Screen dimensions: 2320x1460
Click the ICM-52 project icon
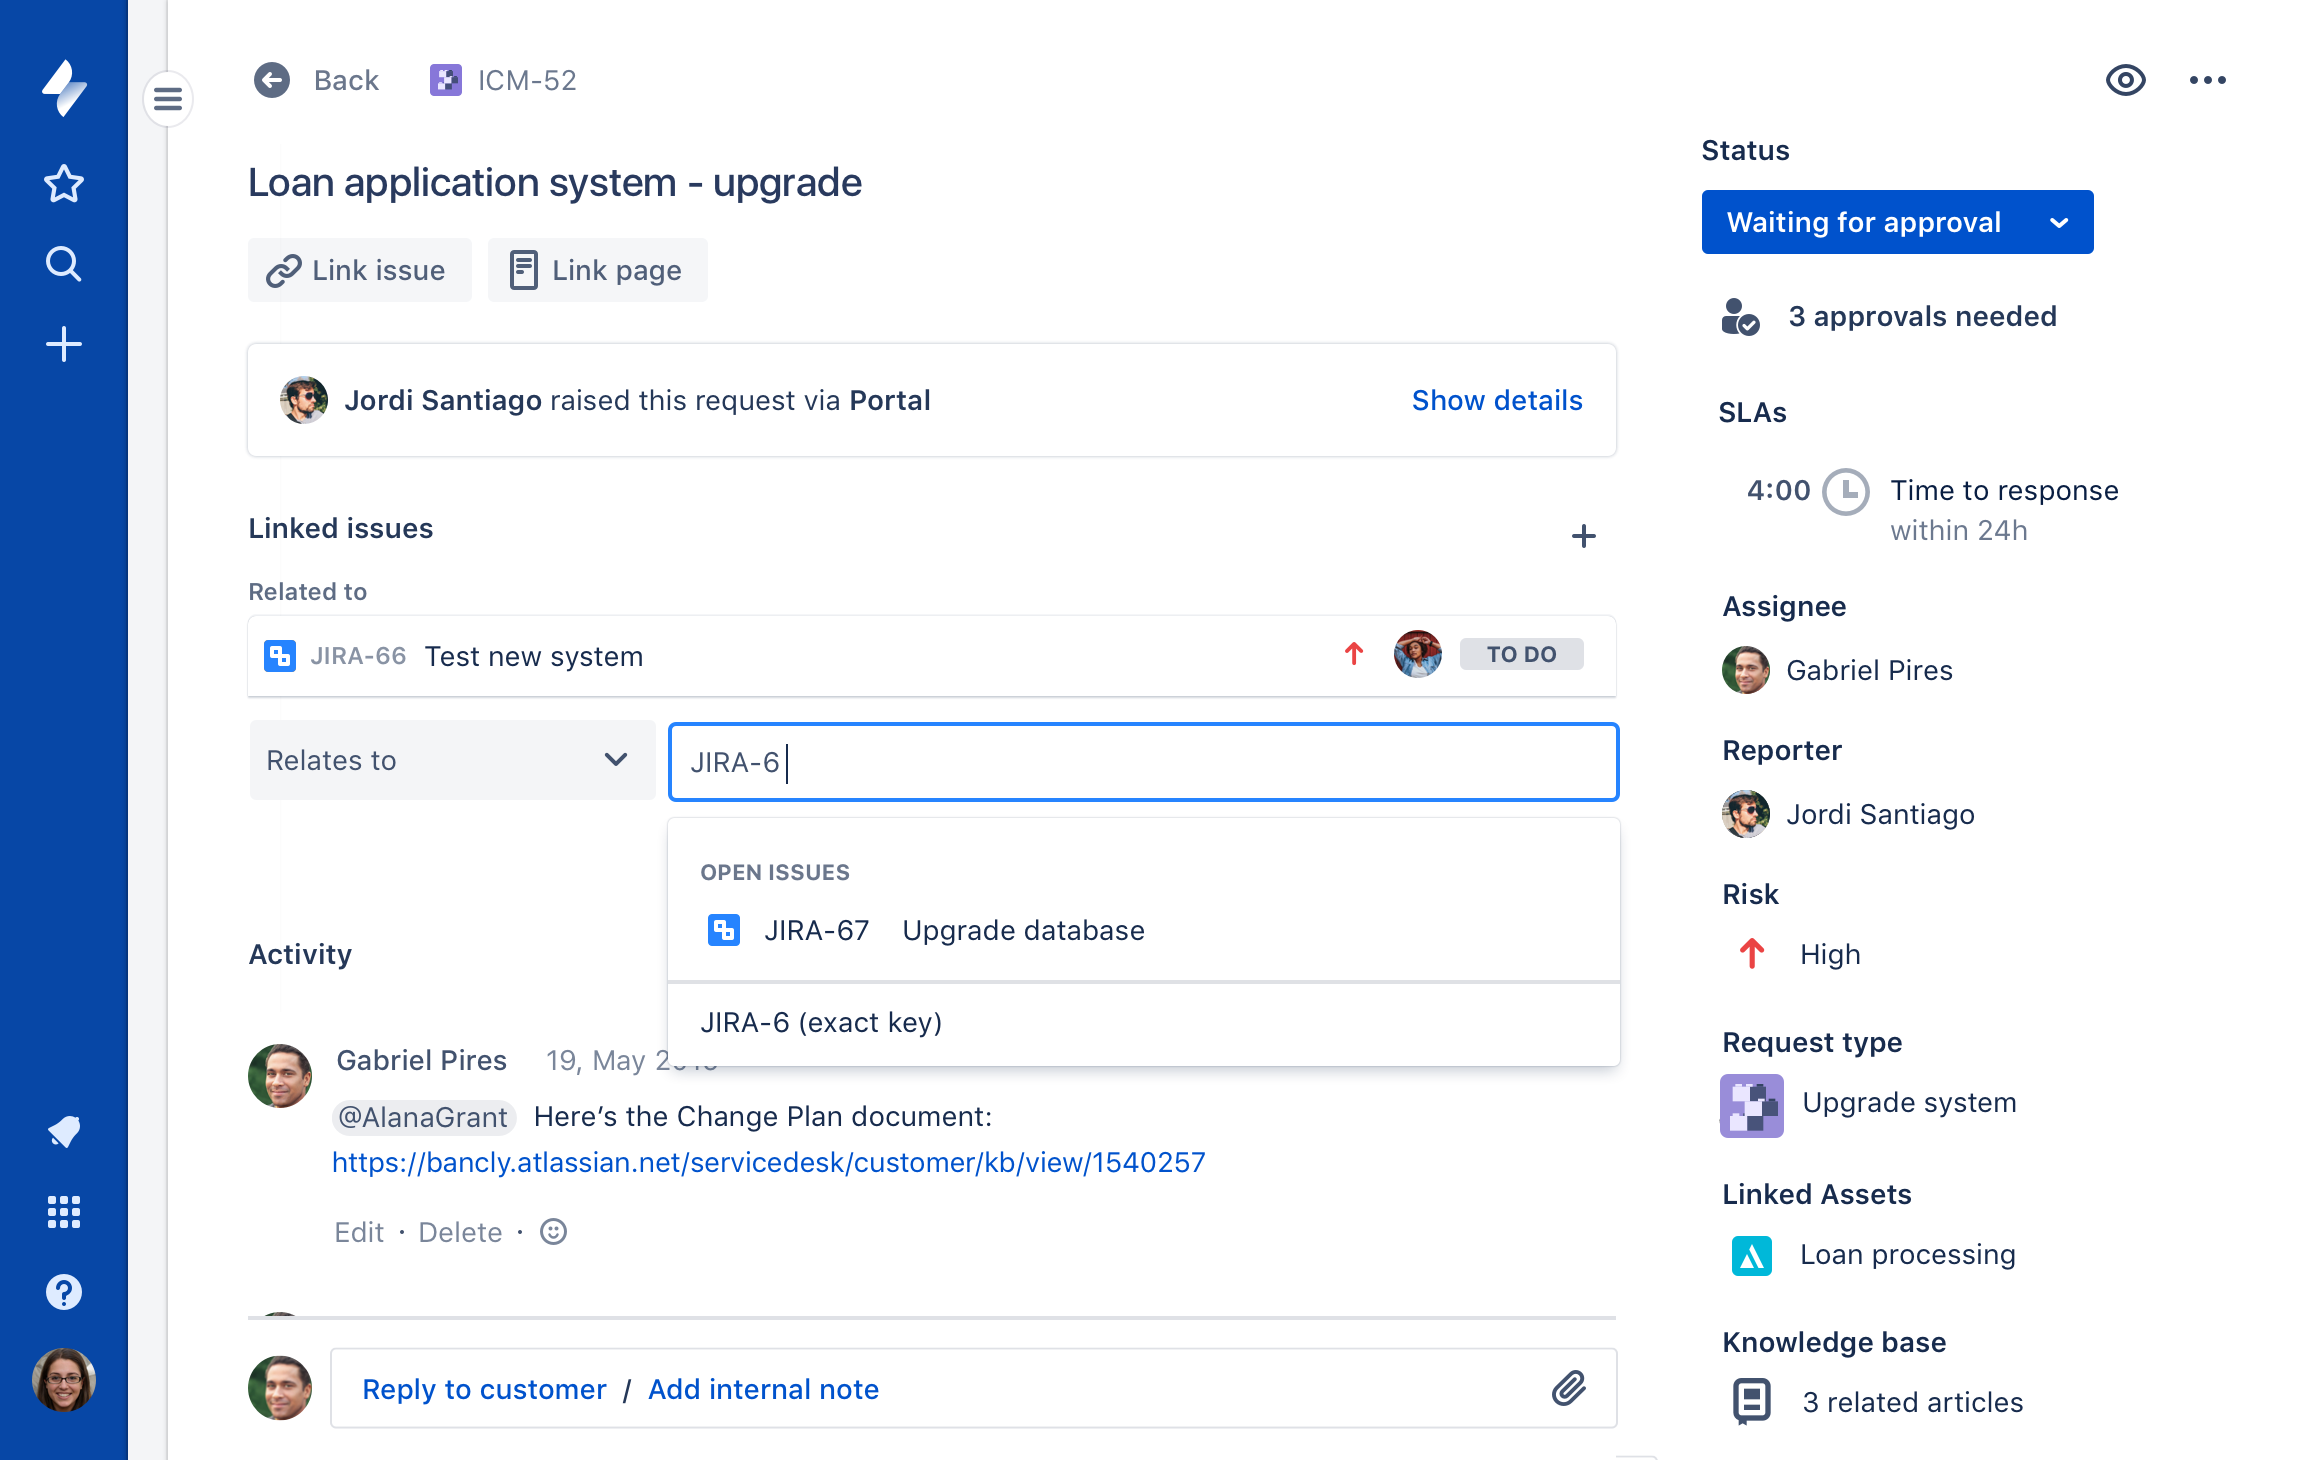[x=444, y=79]
